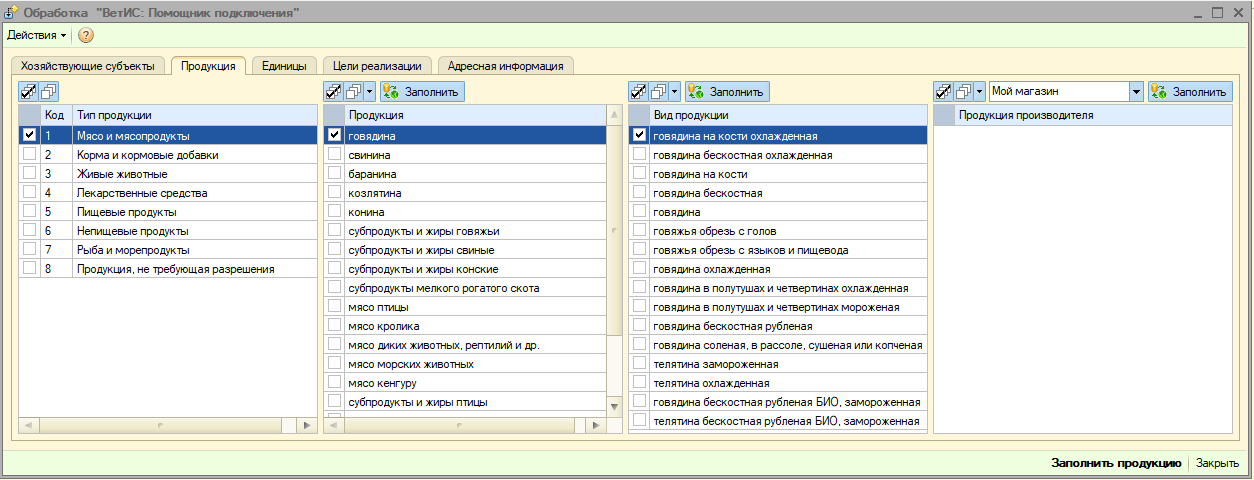Click the Закрыть button at the bottom
Image resolution: width=1254 pixels, height=480 pixels.
click(1218, 463)
